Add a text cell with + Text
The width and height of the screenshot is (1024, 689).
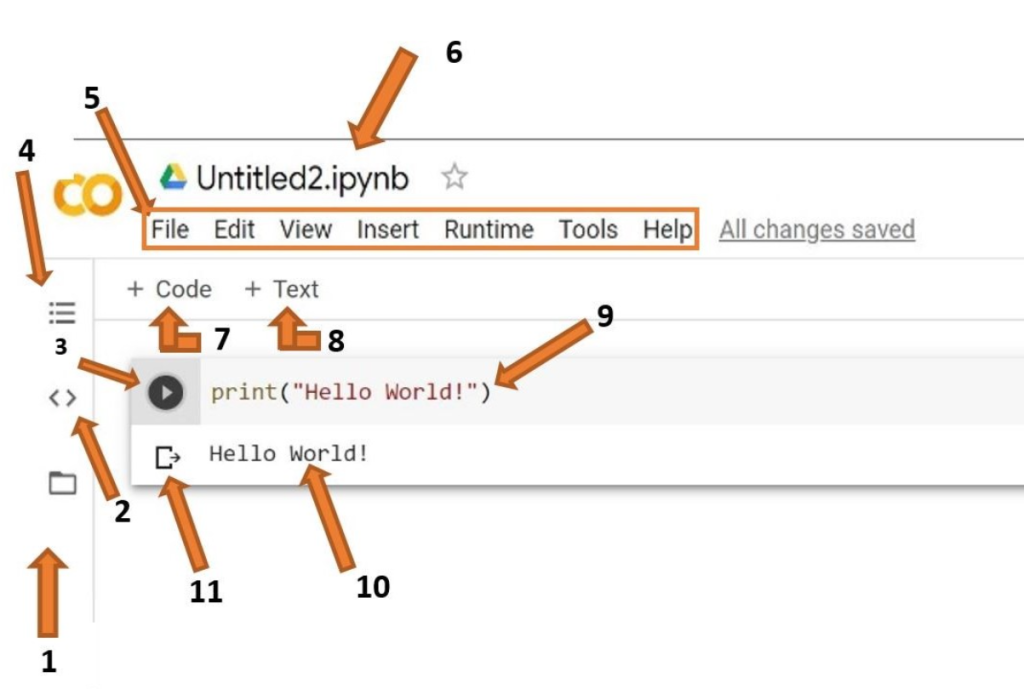[x=282, y=290]
